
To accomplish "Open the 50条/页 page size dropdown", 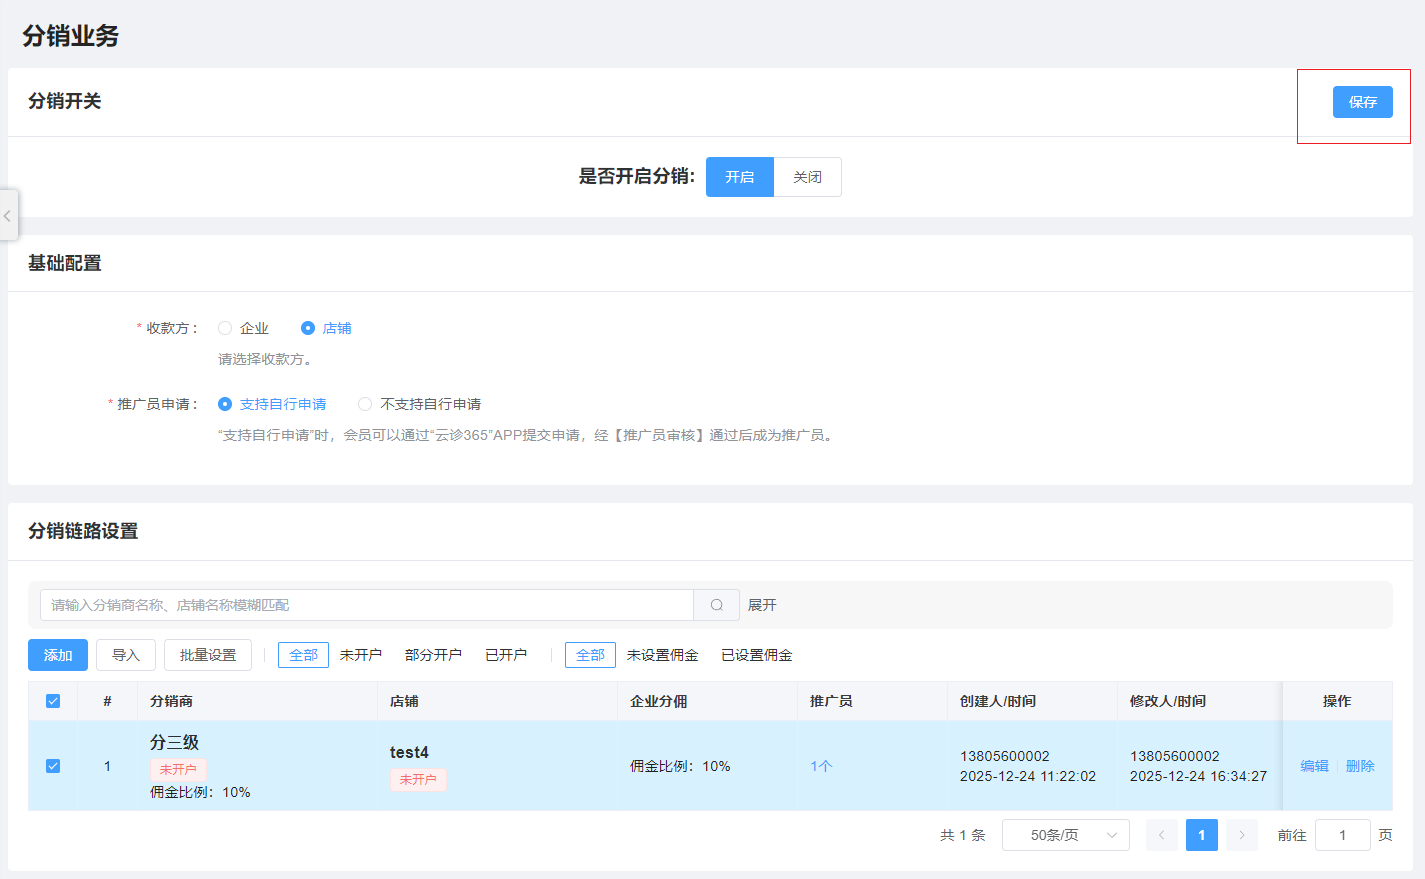I will tap(1065, 835).
